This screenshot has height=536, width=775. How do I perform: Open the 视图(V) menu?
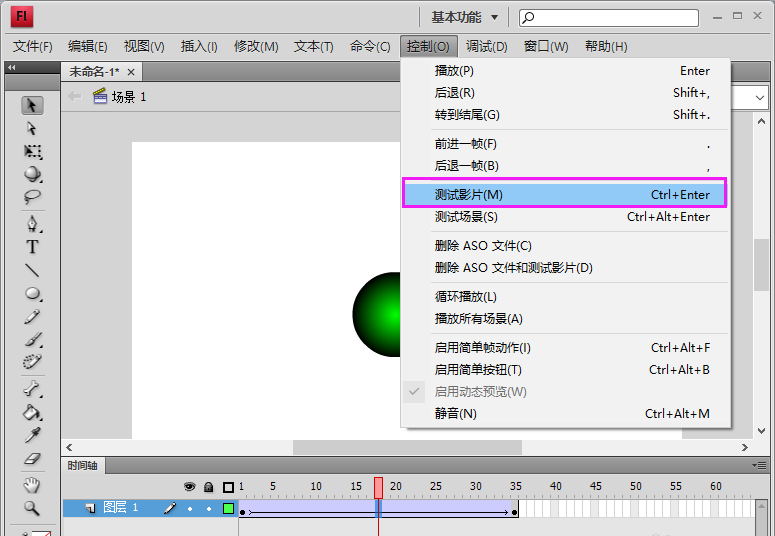click(144, 46)
